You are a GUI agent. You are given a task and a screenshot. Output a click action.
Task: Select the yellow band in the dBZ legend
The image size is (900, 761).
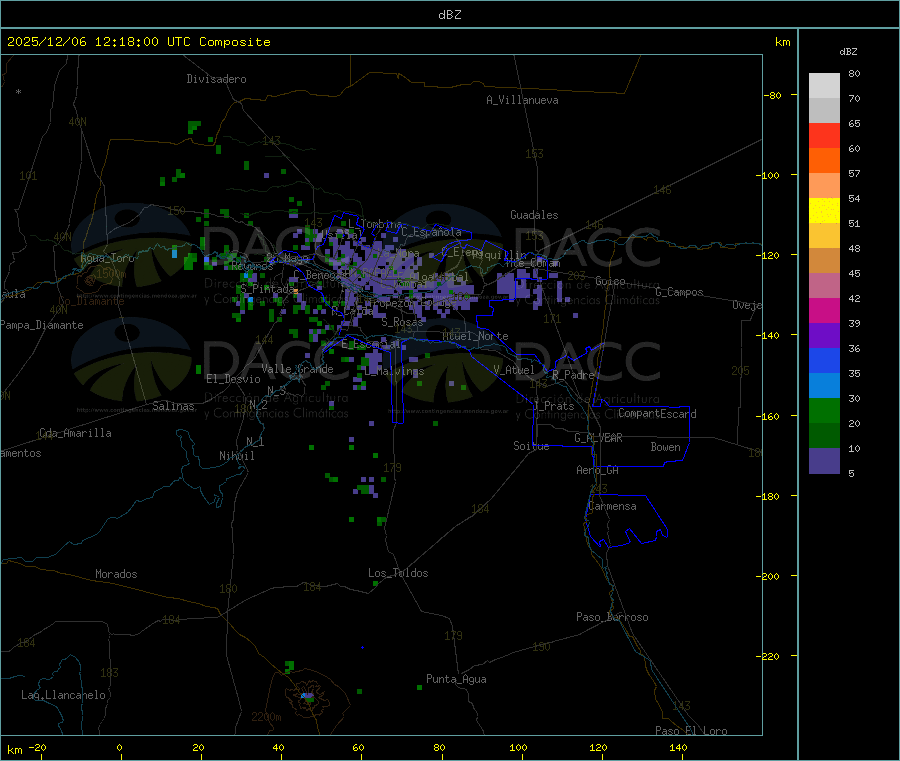824,211
